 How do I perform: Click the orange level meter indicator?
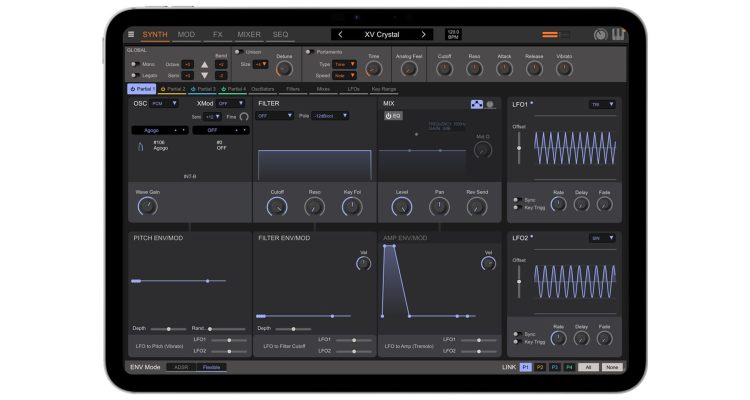pyautogui.click(x=550, y=34)
